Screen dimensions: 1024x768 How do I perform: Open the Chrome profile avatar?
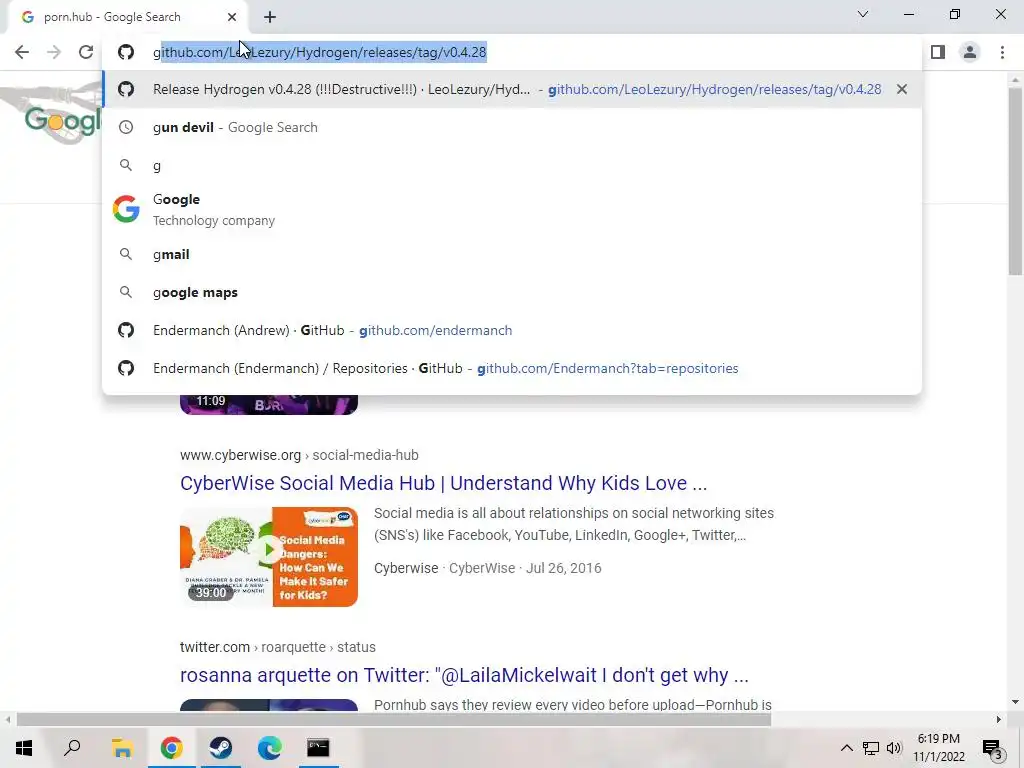coord(970,52)
